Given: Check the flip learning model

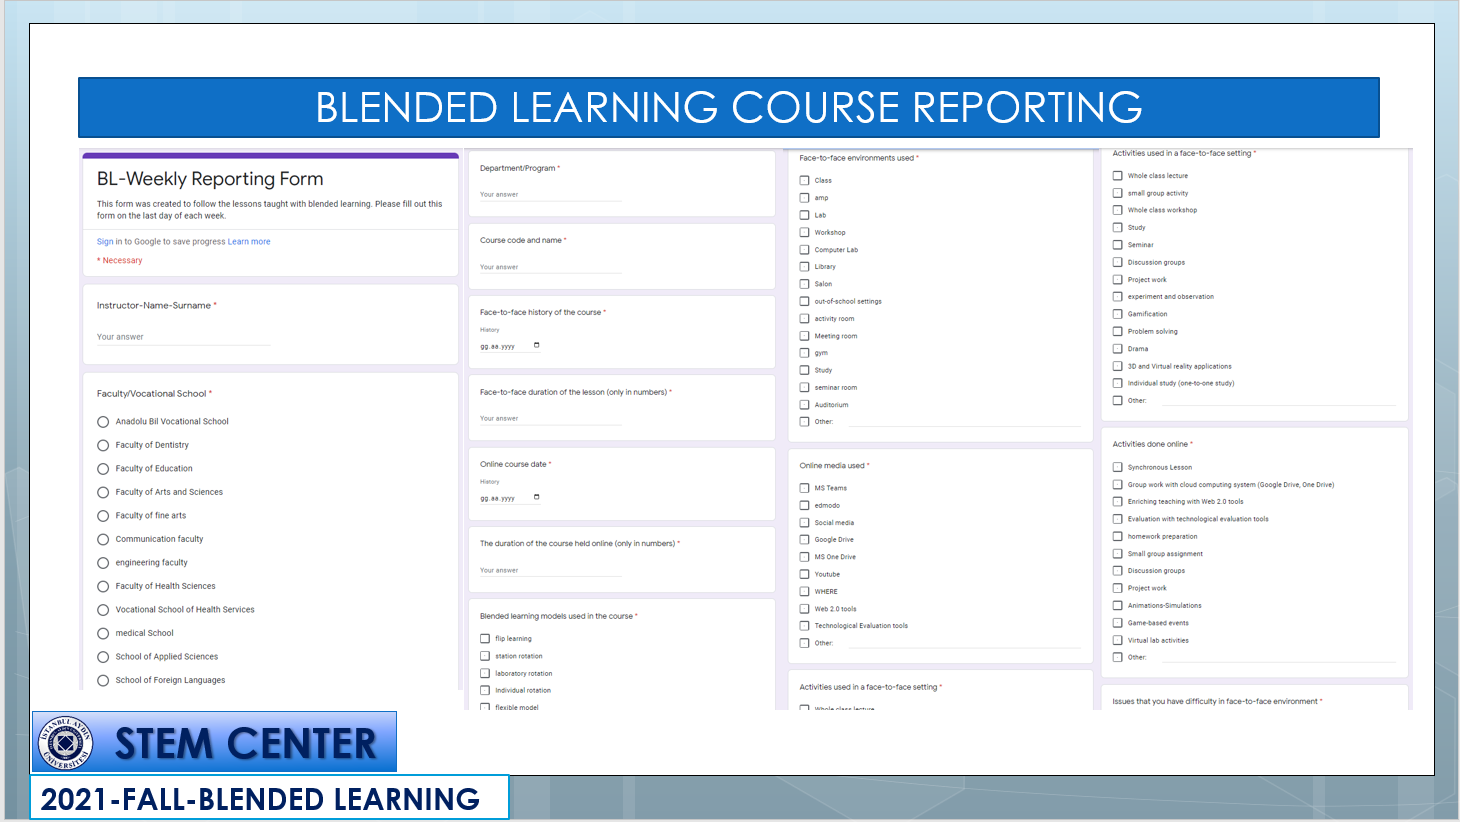Looking at the screenshot, I should pyautogui.click(x=485, y=638).
